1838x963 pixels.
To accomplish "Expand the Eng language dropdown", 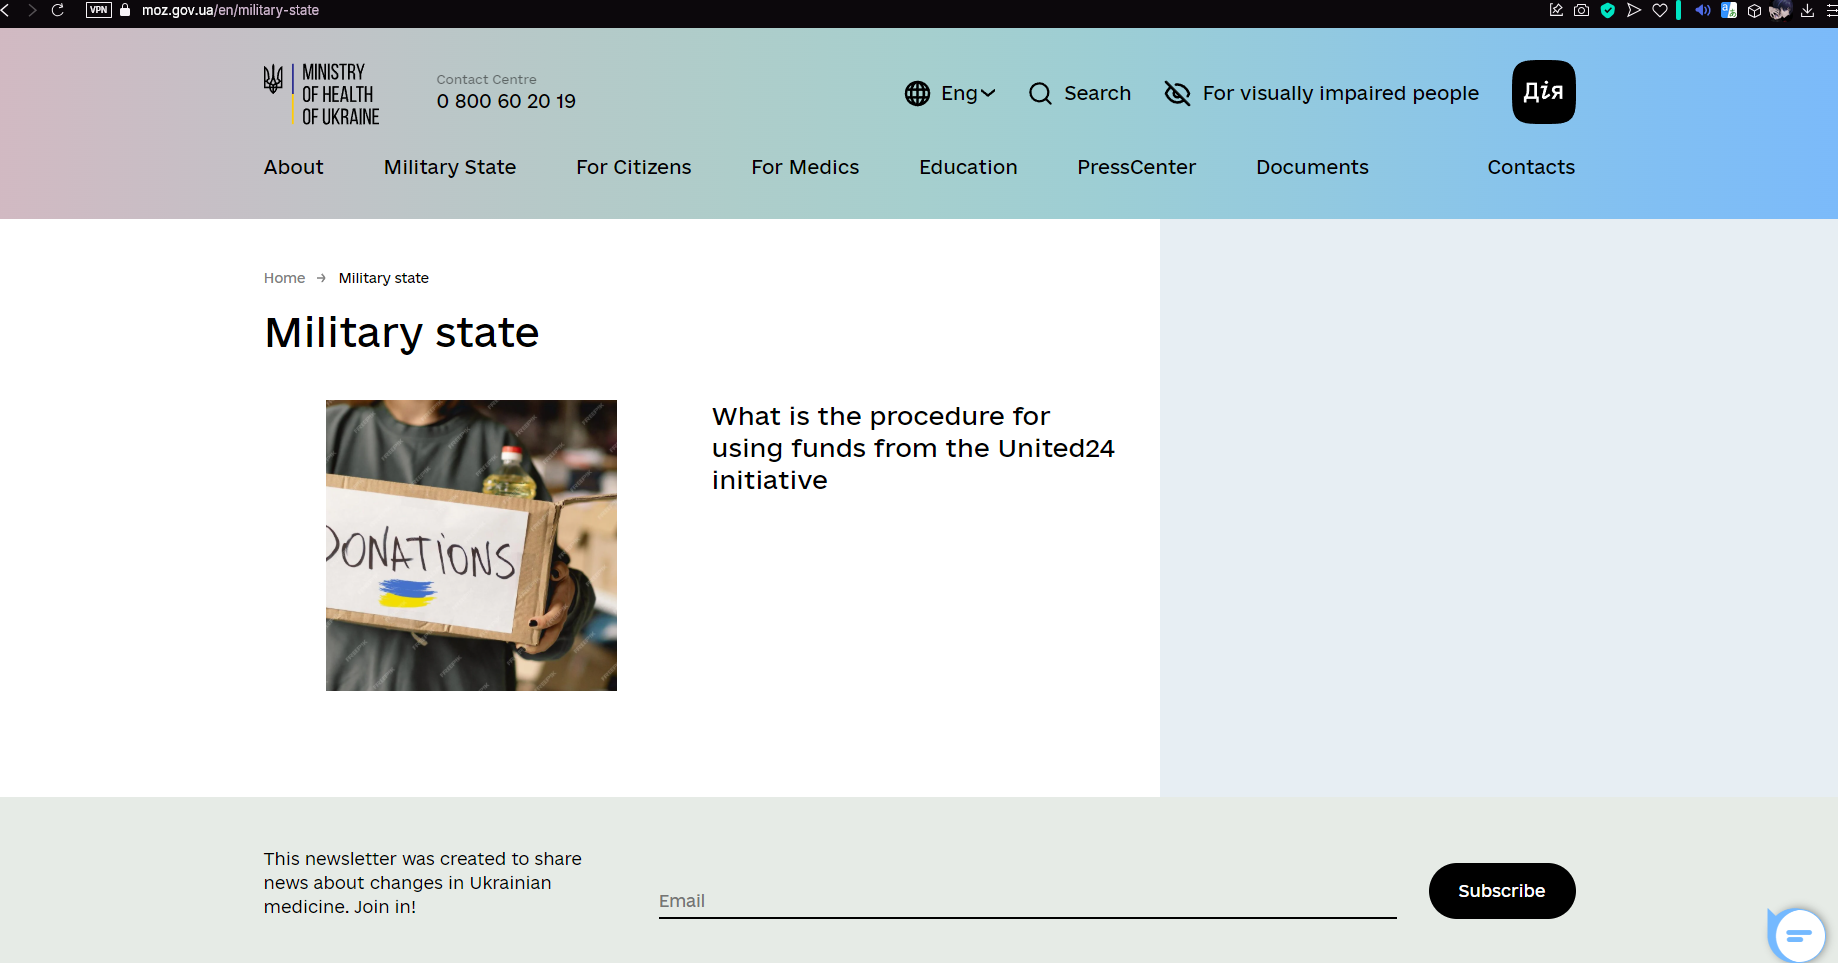I will (950, 93).
